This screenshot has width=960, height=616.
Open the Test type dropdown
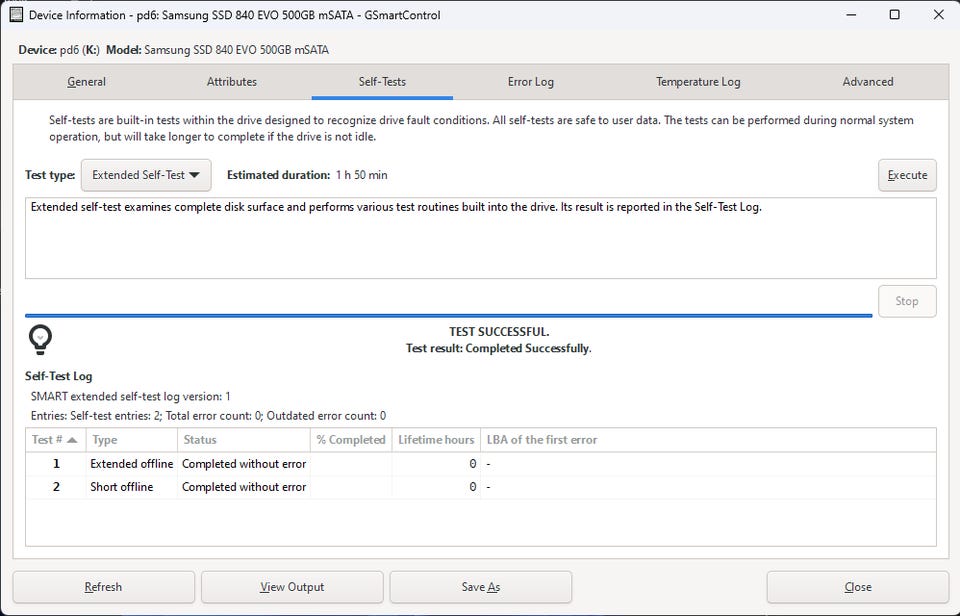pos(146,175)
